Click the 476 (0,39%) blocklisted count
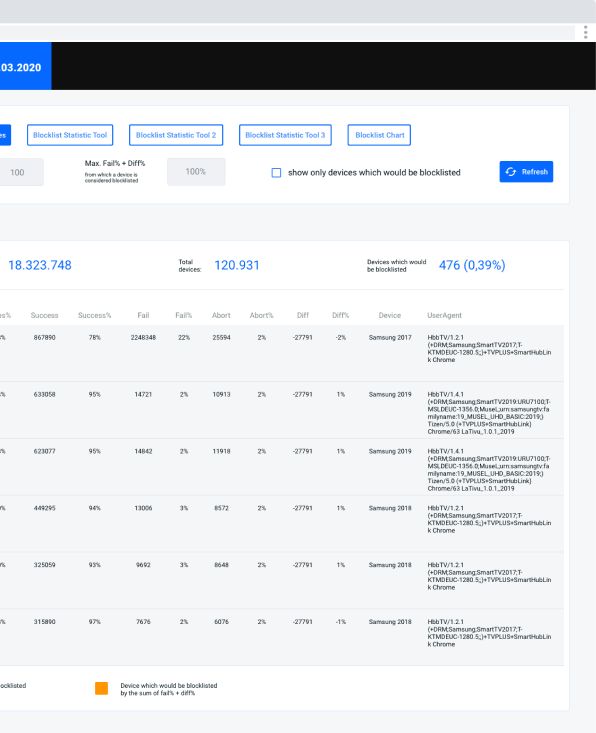 click(x=472, y=265)
